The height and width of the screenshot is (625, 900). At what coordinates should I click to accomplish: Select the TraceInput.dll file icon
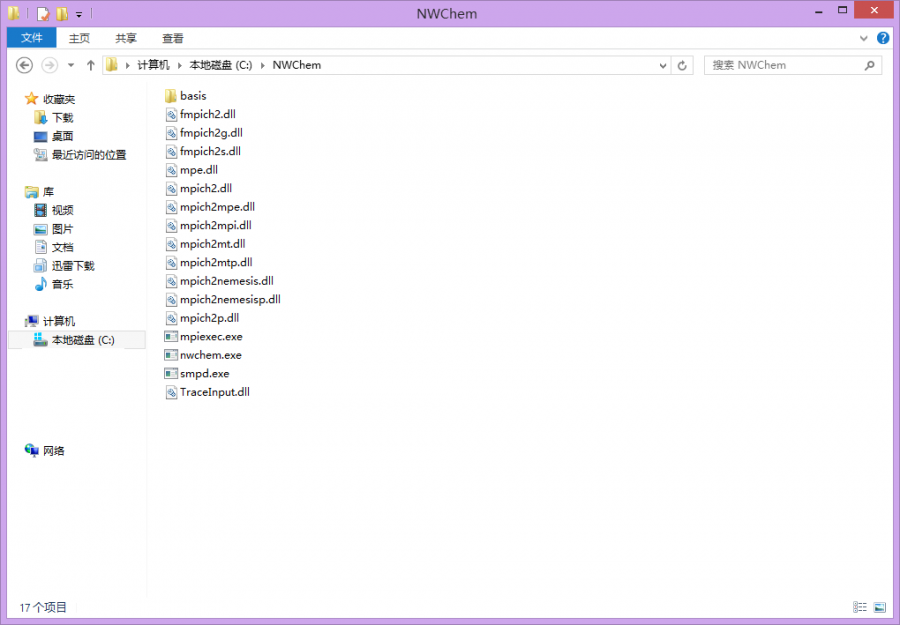tap(171, 392)
